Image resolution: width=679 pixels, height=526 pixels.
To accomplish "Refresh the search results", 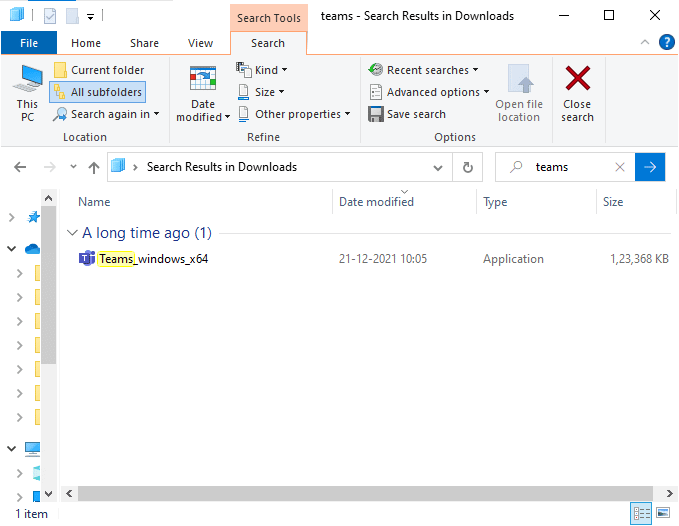I will [468, 167].
